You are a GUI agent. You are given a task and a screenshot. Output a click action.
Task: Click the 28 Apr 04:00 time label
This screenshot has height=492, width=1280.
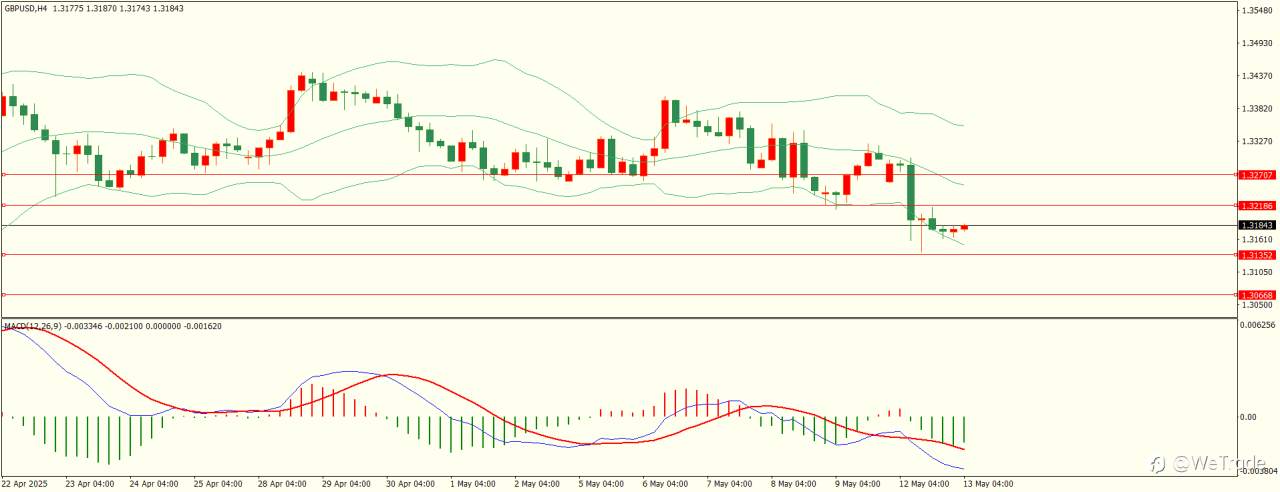pos(281,483)
